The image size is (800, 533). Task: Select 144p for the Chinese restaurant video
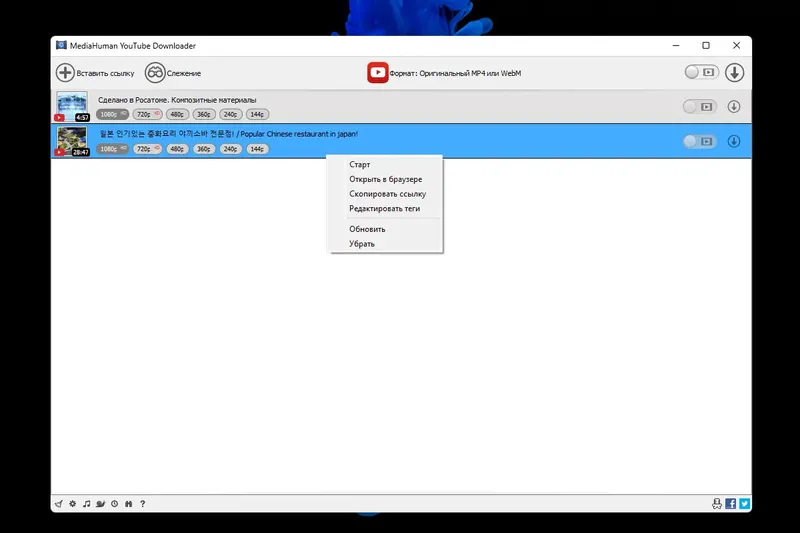[257, 149]
